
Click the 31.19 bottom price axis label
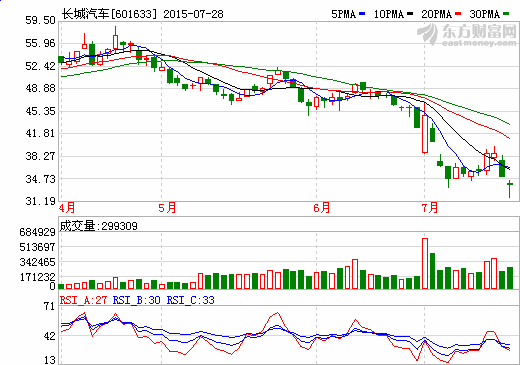(40, 201)
